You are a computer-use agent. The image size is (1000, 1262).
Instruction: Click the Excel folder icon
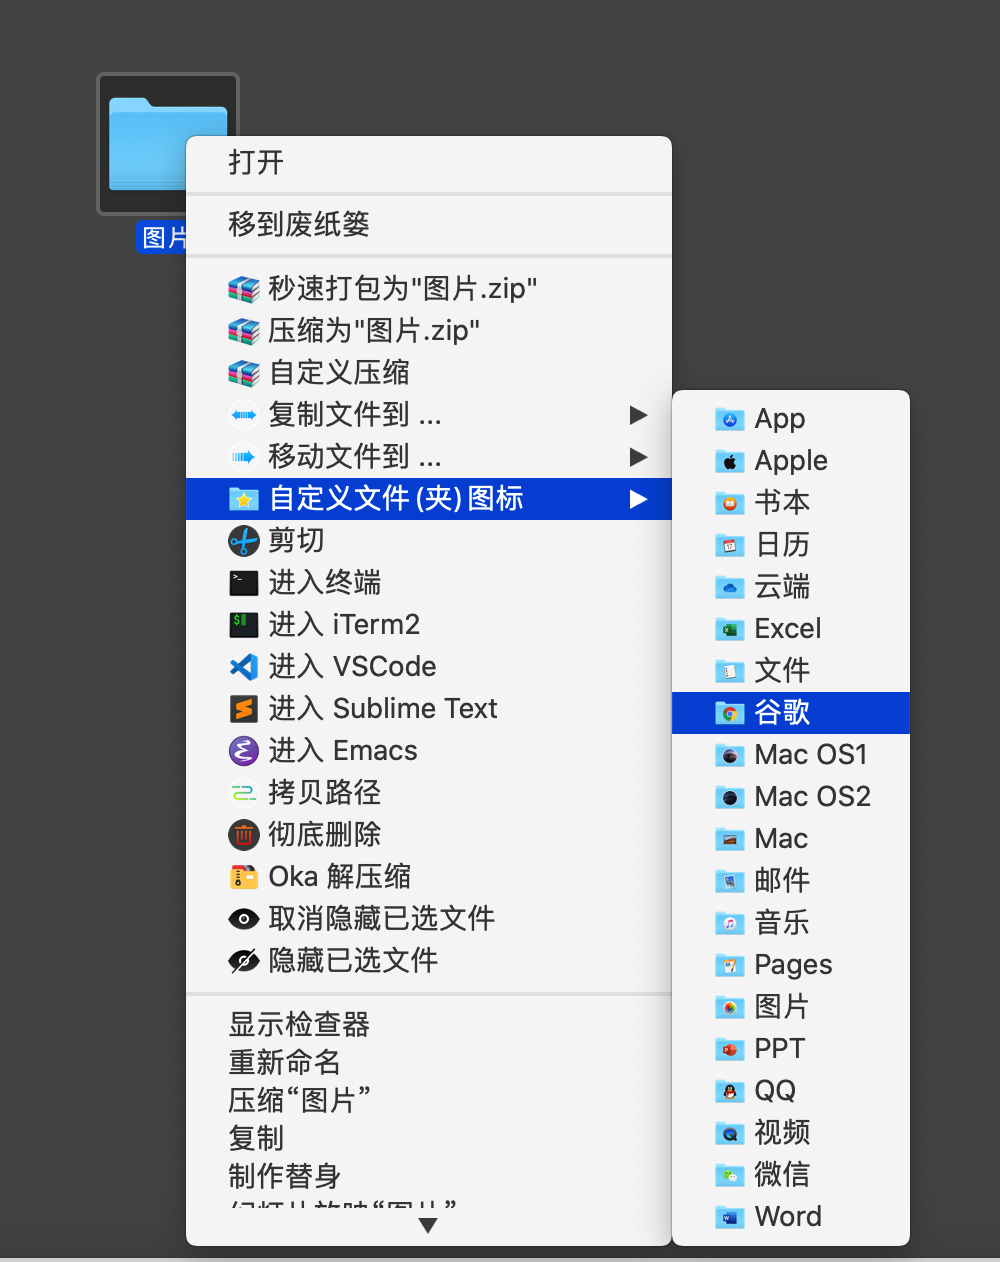[730, 629]
